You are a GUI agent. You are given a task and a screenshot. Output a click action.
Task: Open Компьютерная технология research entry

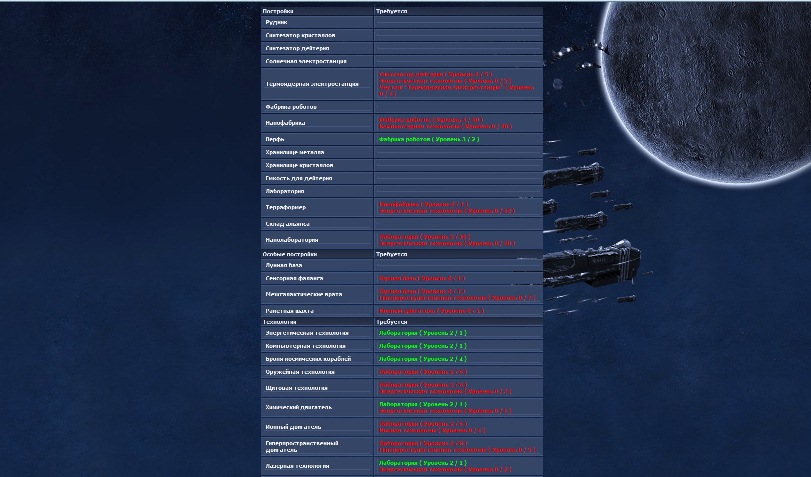click(x=307, y=346)
